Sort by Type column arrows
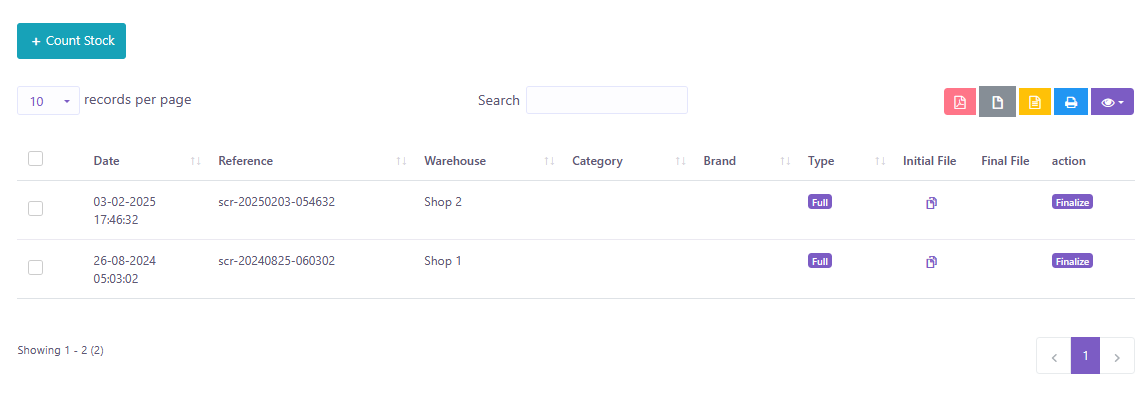 [x=880, y=161]
